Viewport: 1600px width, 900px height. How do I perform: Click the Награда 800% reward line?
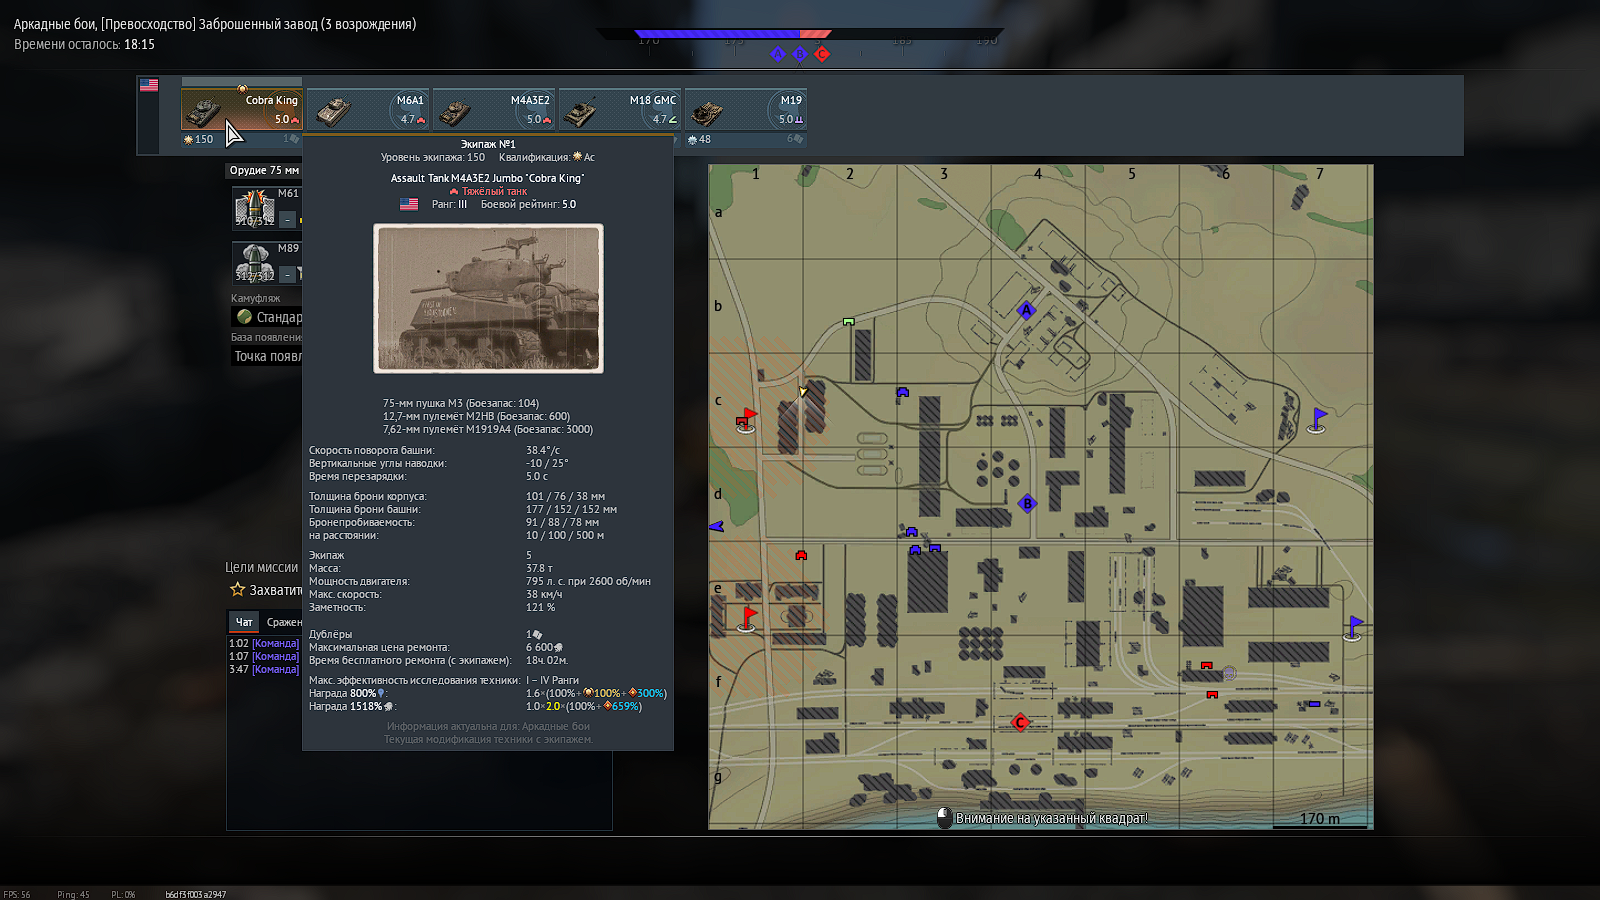487,693
